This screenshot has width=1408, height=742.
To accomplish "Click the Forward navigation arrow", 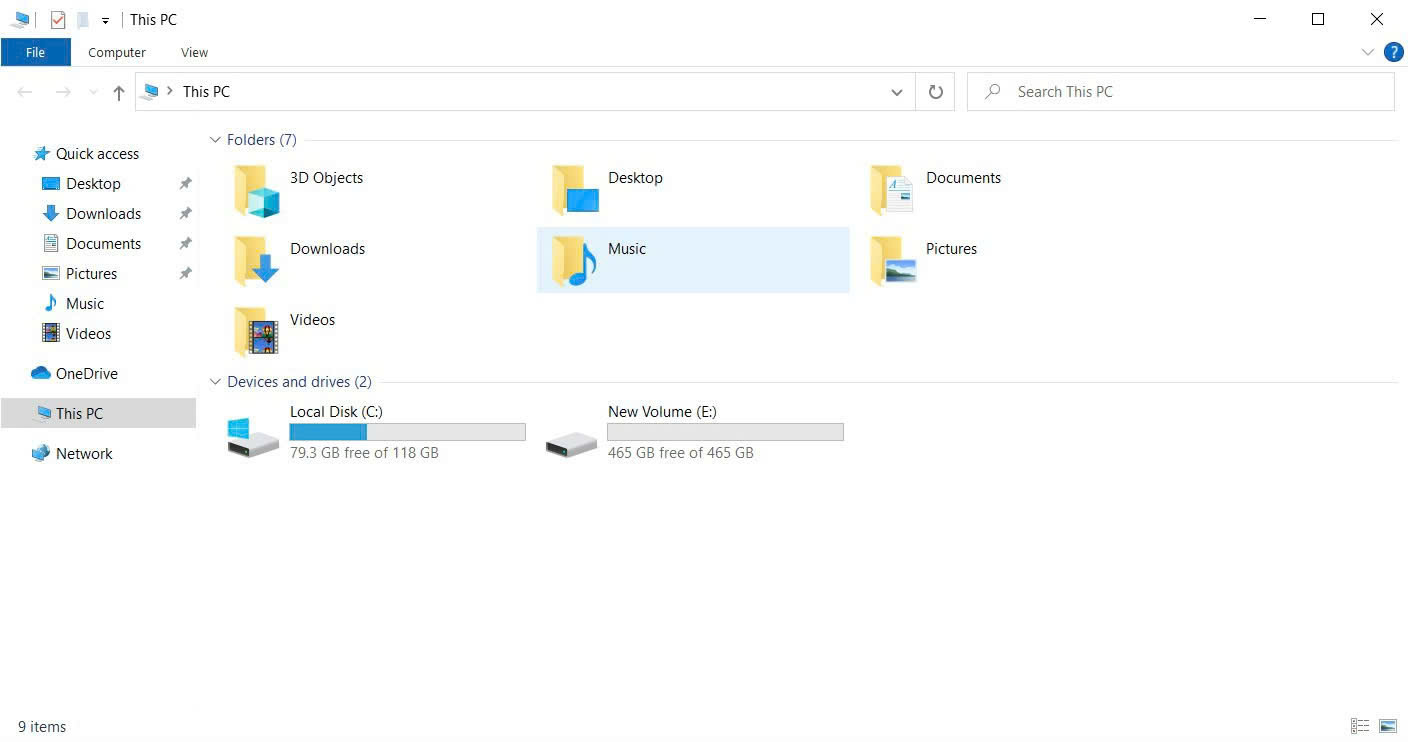I will point(63,92).
